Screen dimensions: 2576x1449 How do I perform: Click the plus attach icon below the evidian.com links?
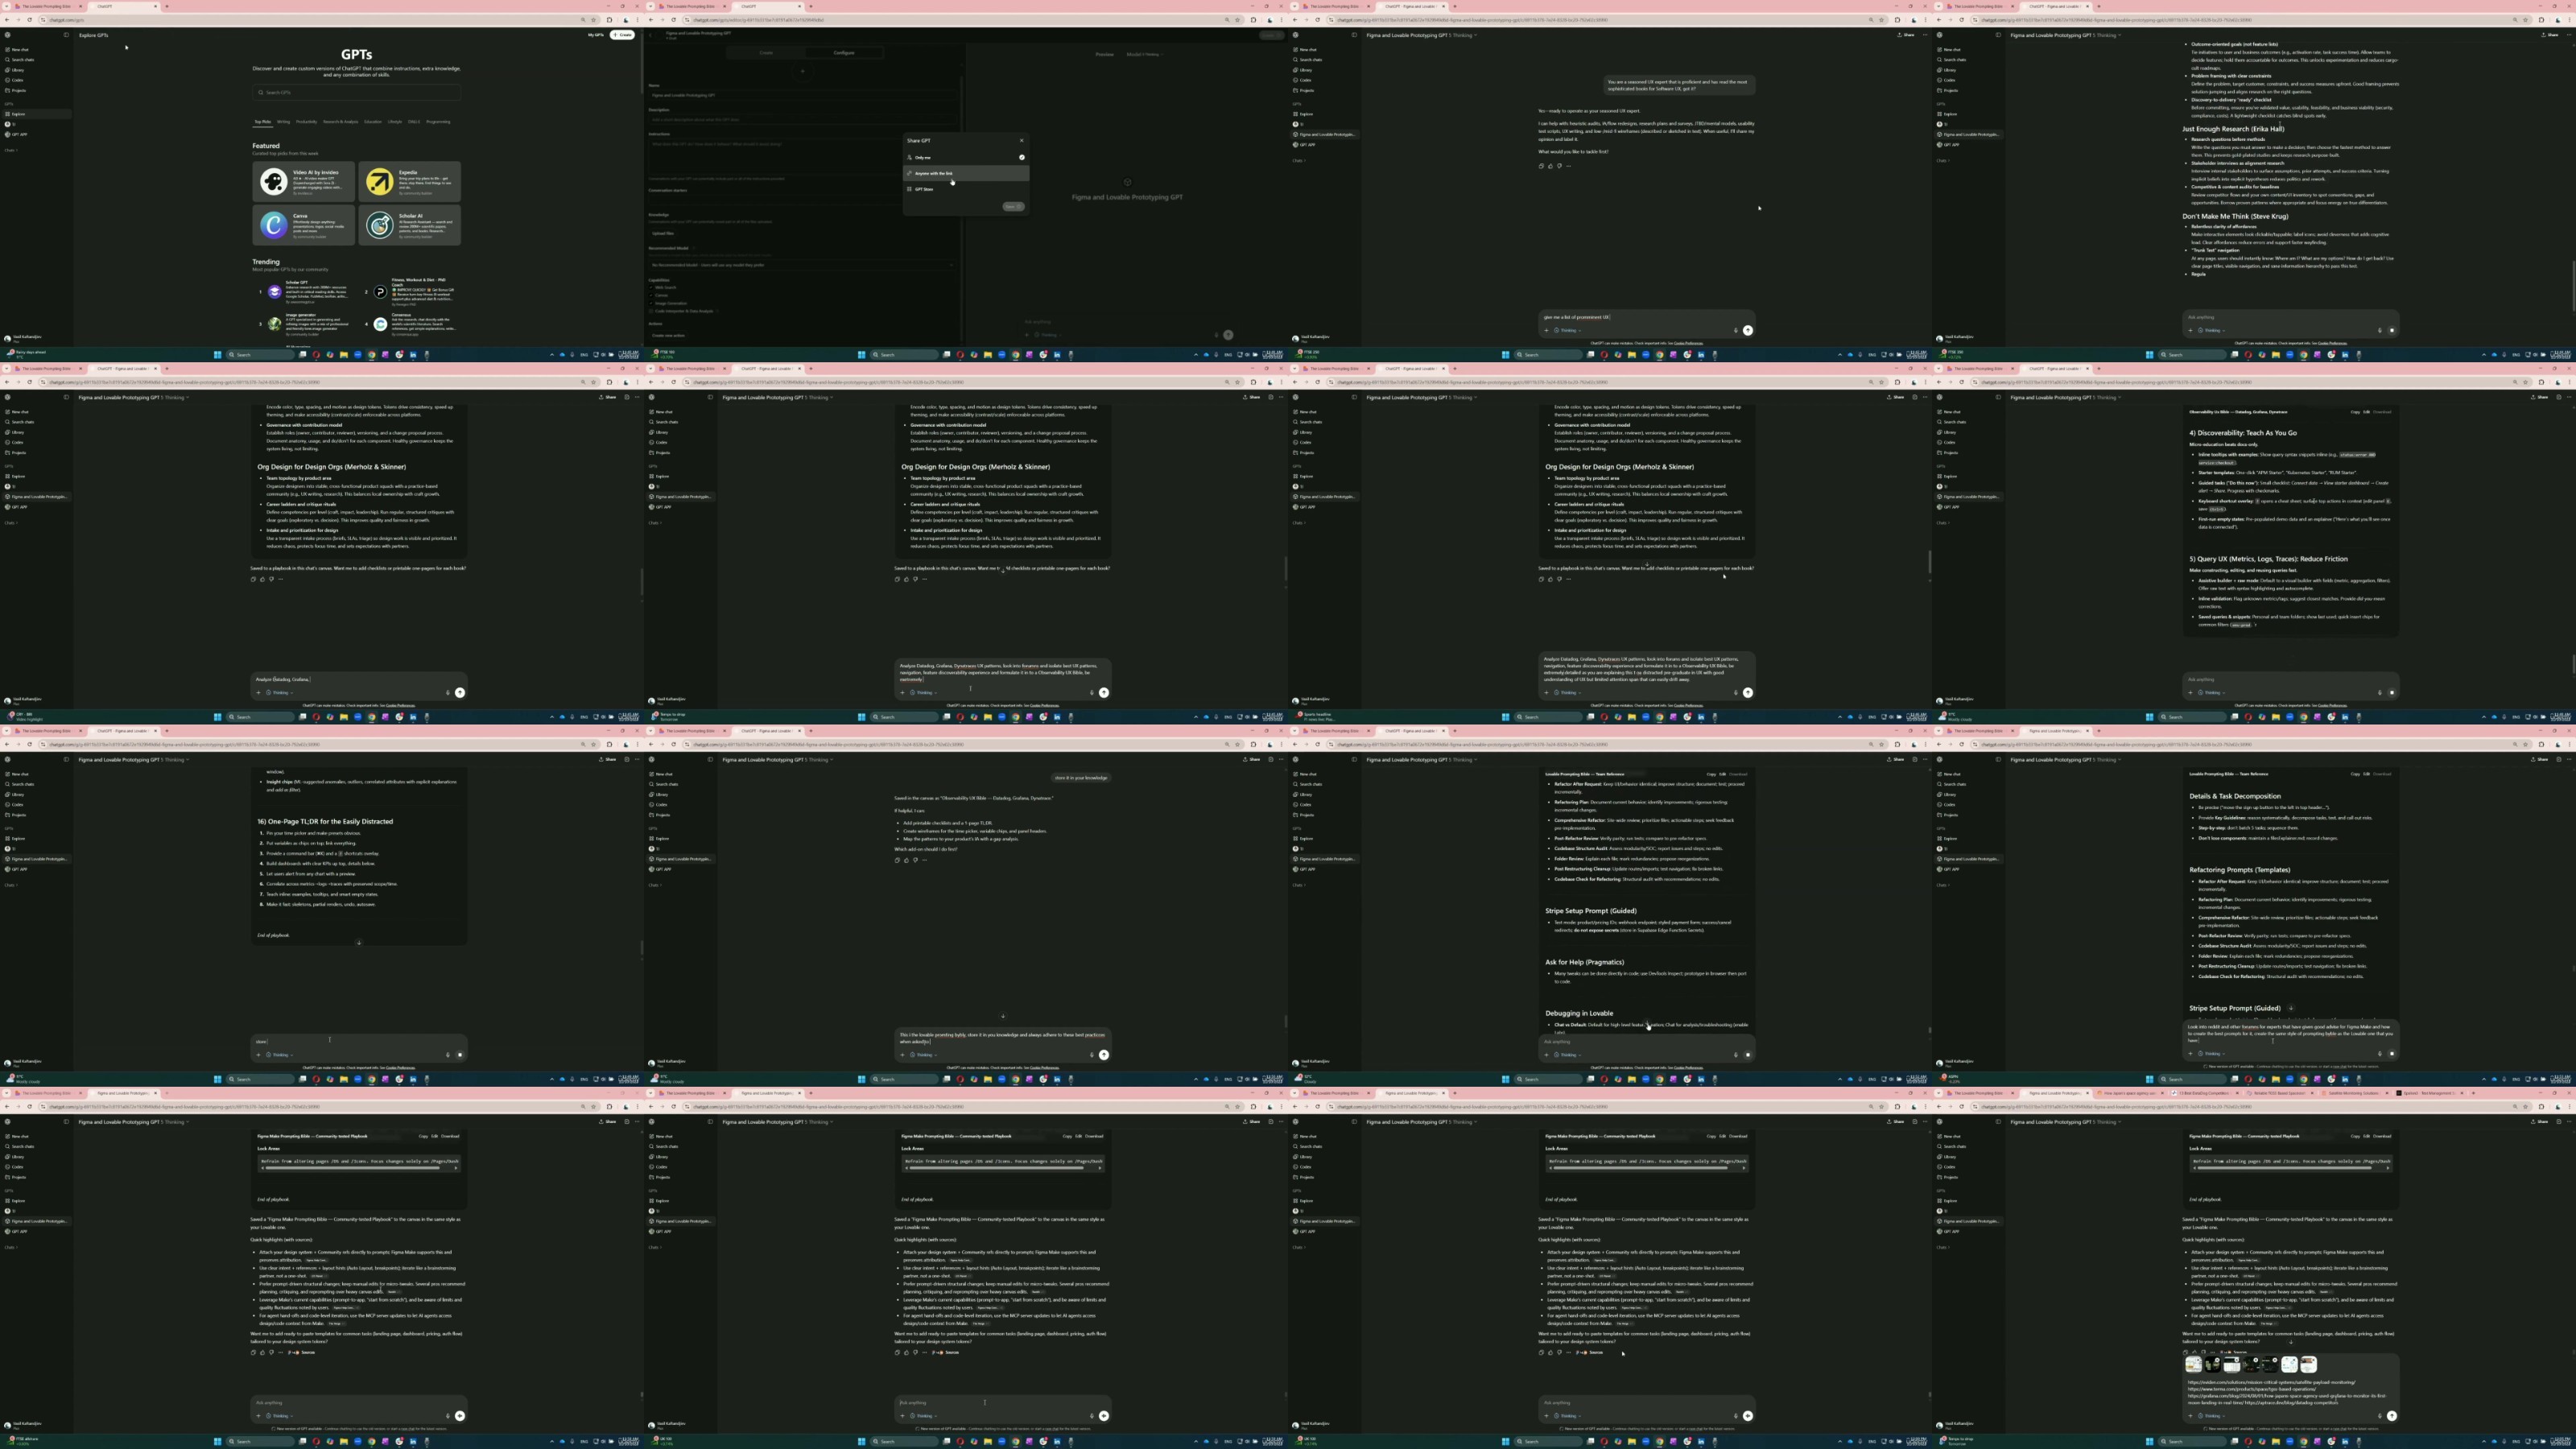click(x=2190, y=1415)
